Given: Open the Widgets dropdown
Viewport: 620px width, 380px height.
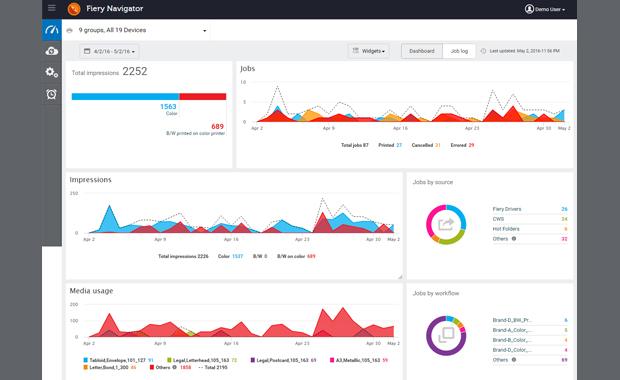Looking at the screenshot, I should tap(369, 51).
